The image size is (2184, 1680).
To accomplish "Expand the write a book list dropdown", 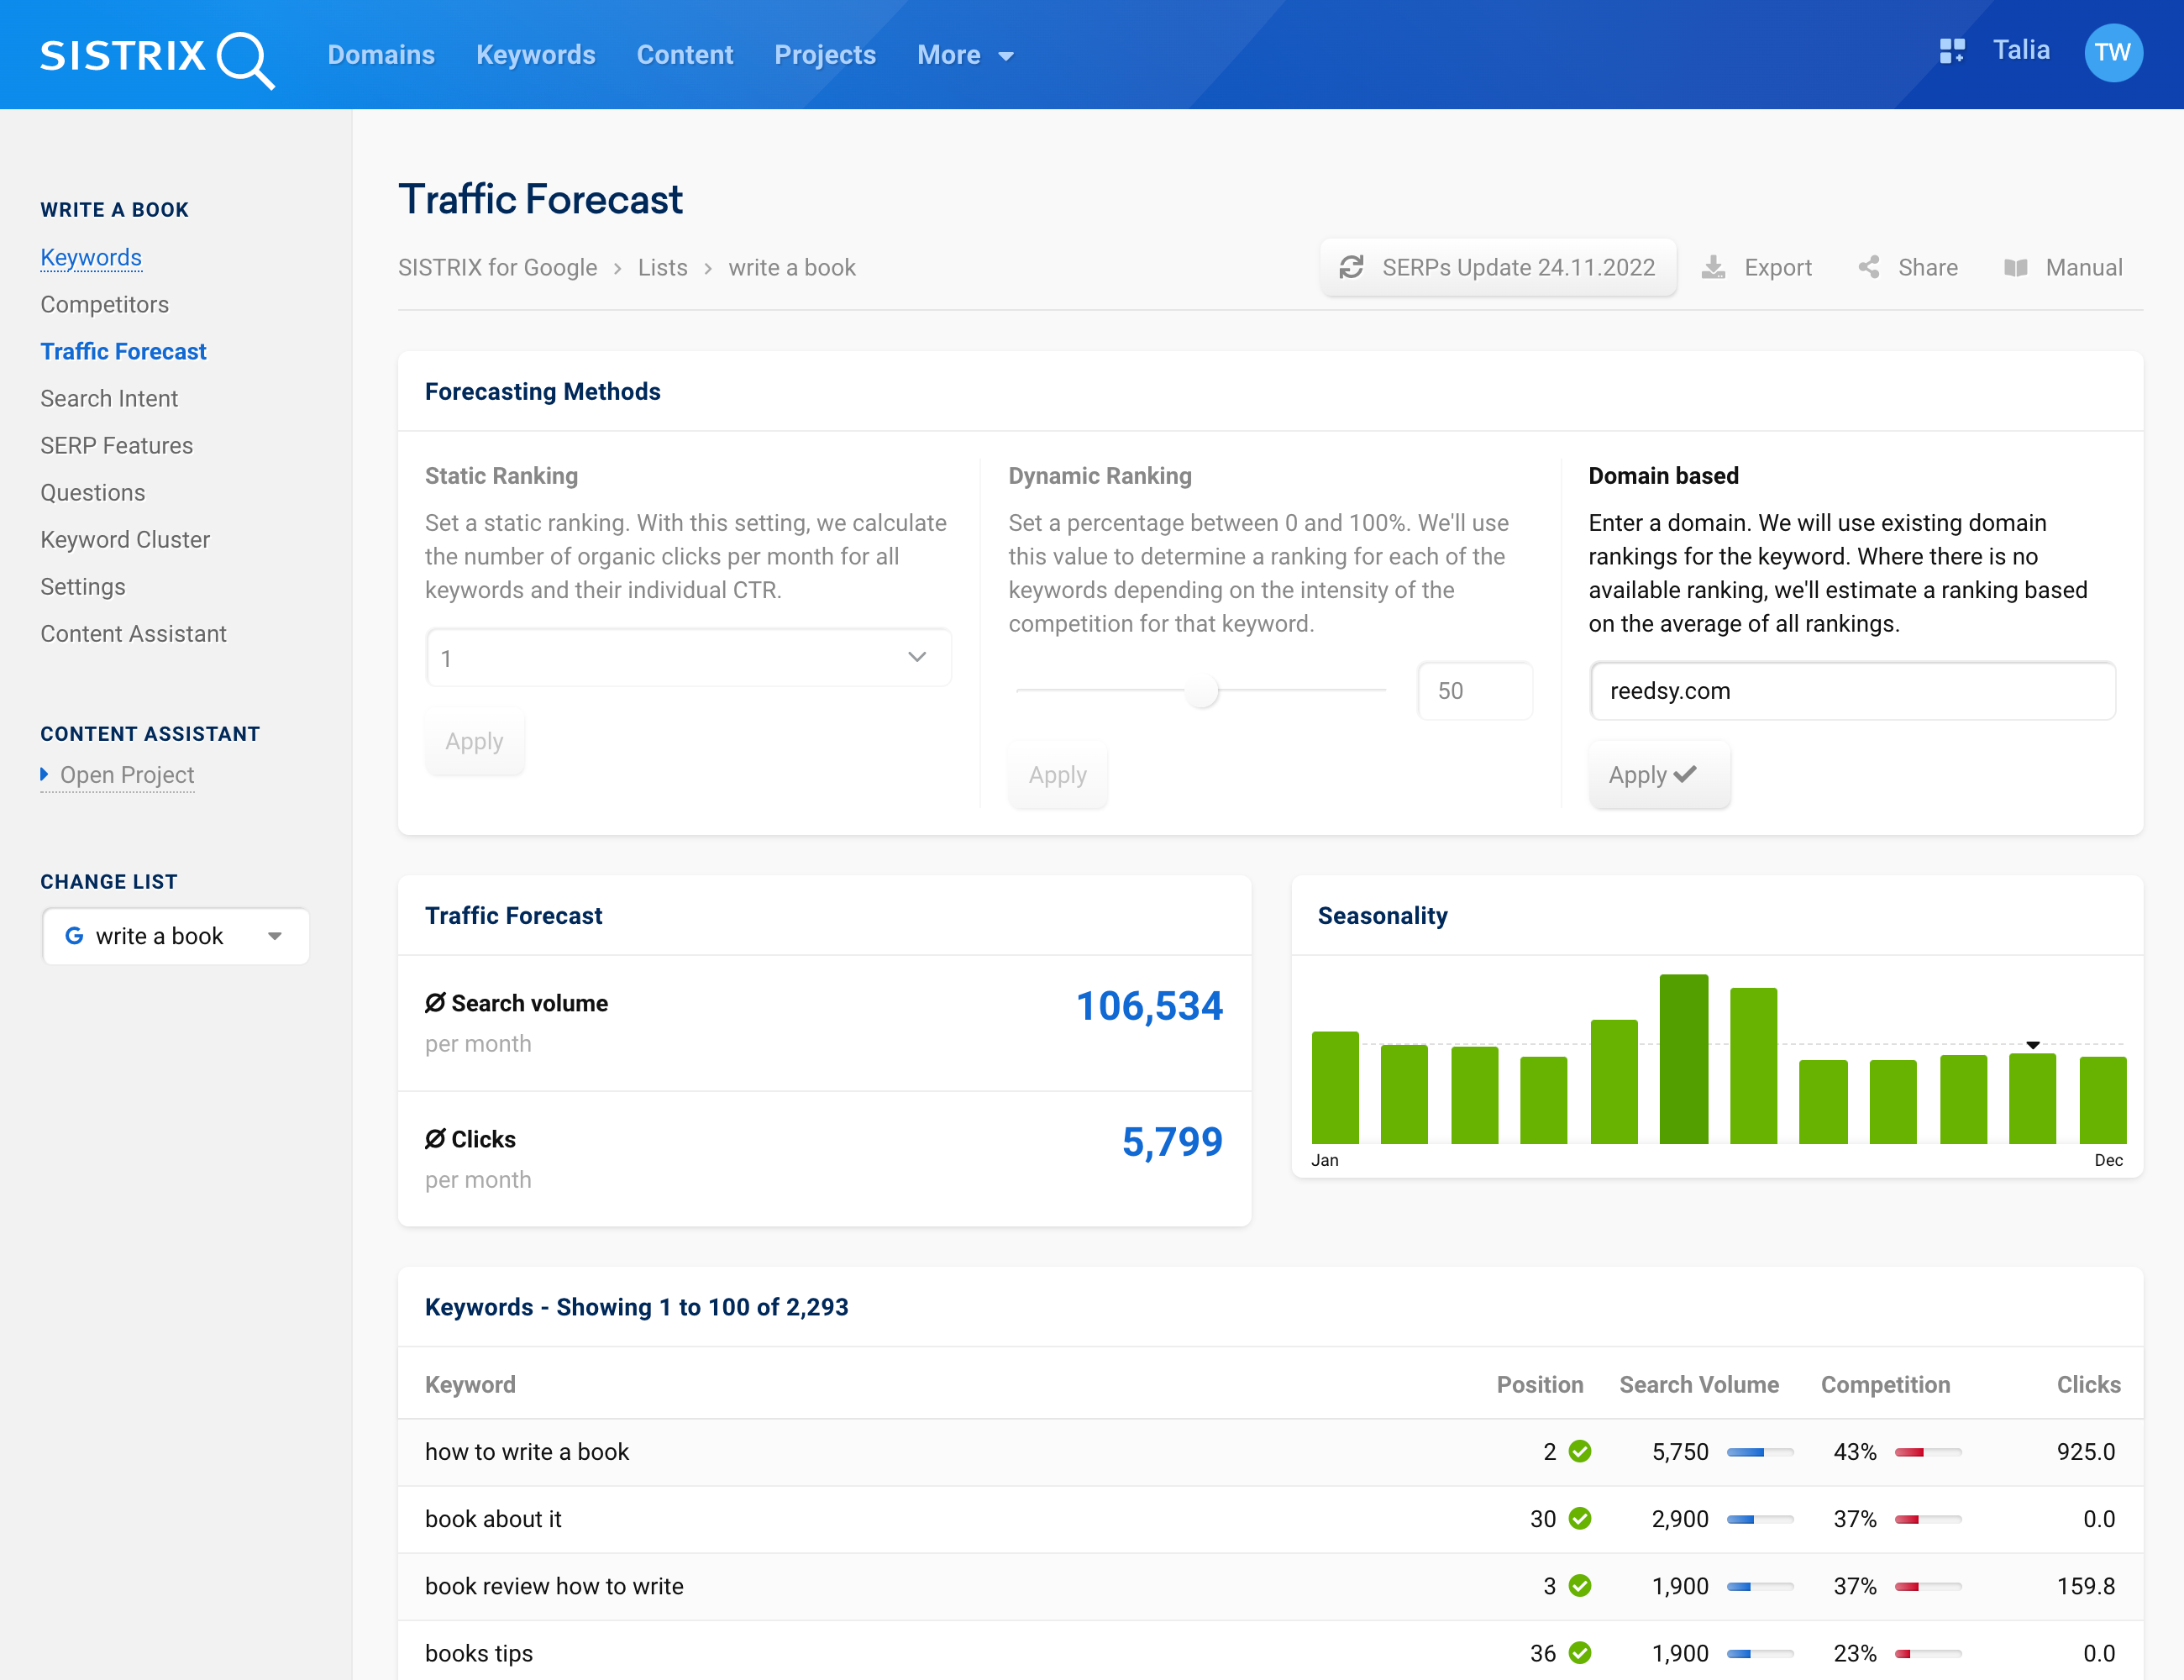I will [x=276, y=935].
